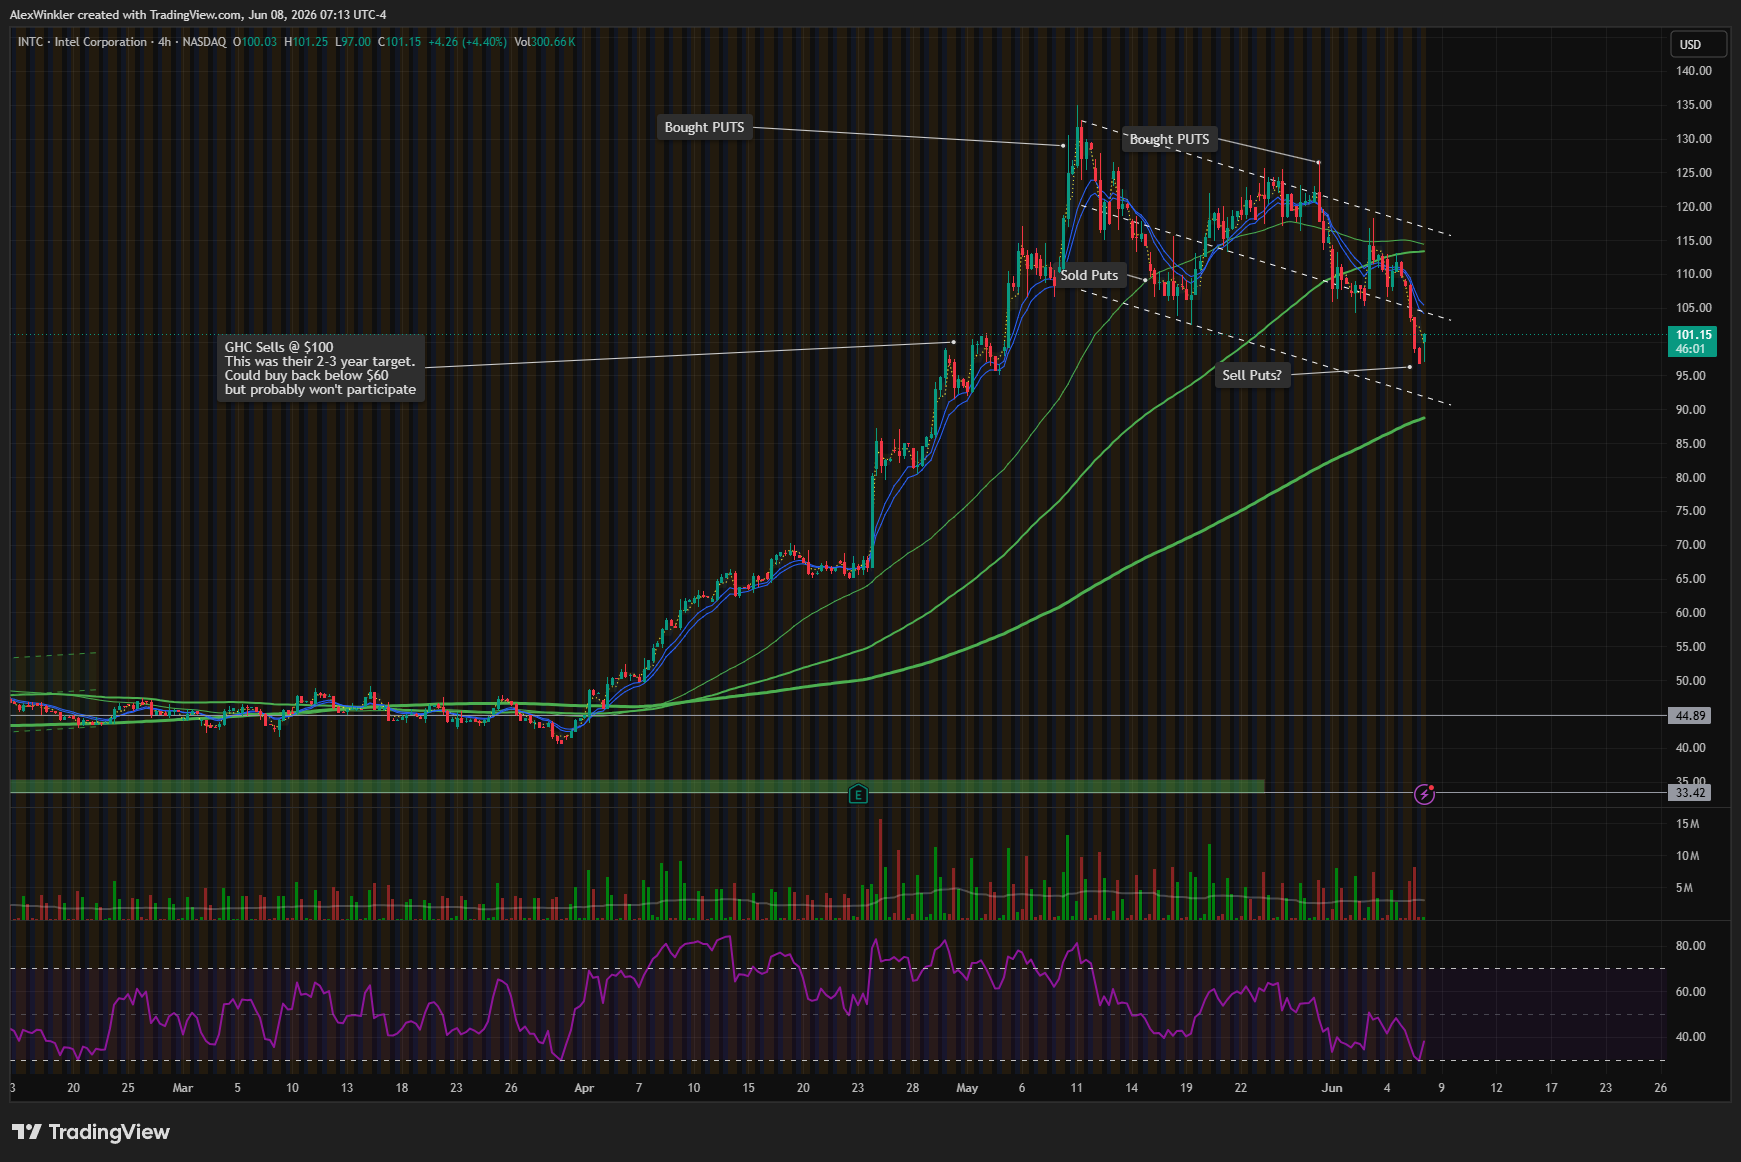This screenshot has width=1741, height=1162.
Task: Click the 50.00 price axis label
Action: click(x=1691, y=681)
